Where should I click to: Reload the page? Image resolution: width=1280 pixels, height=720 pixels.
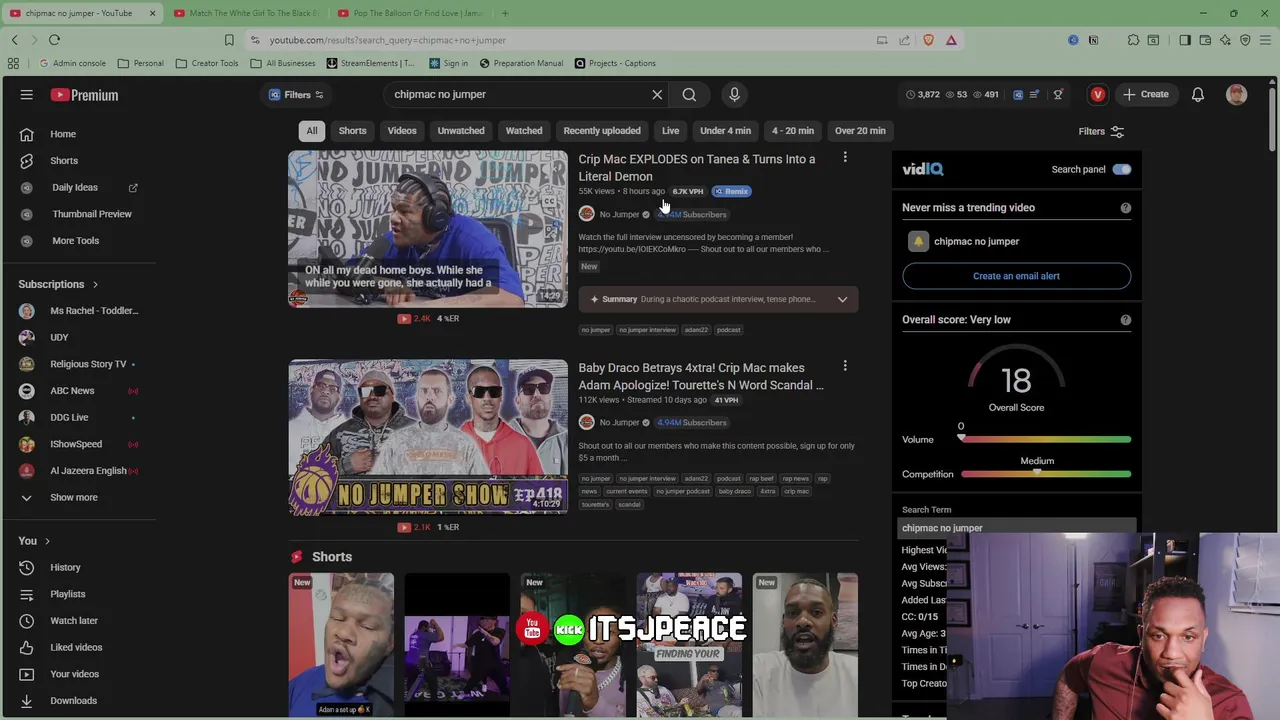pos(54,40)
